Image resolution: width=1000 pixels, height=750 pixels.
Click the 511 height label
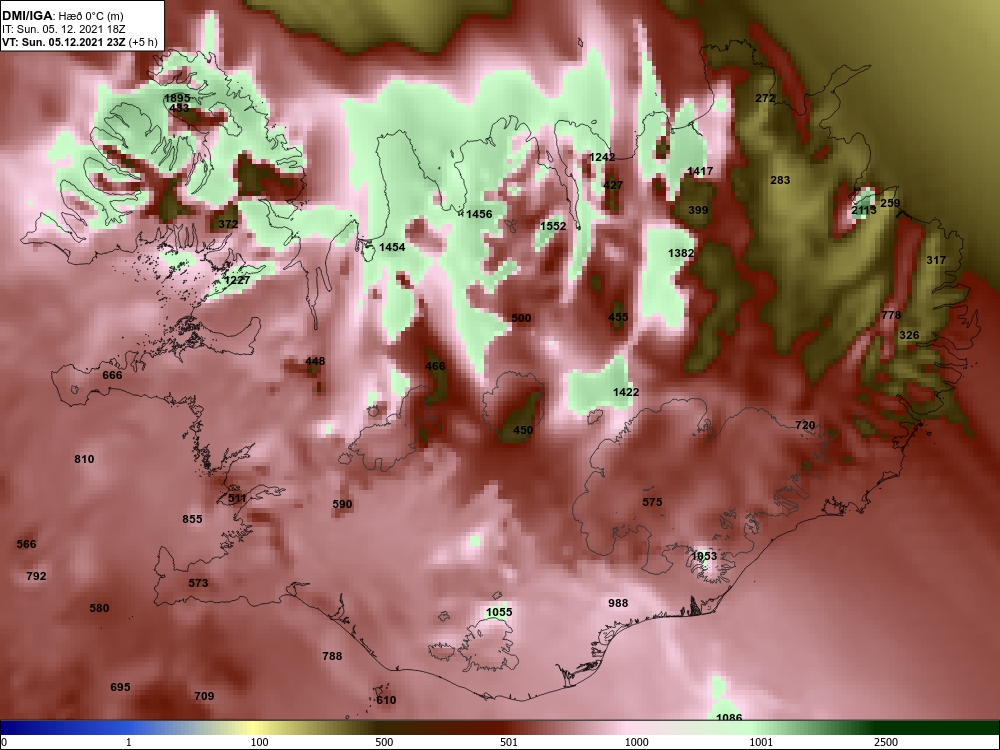(x=237, y=498)
